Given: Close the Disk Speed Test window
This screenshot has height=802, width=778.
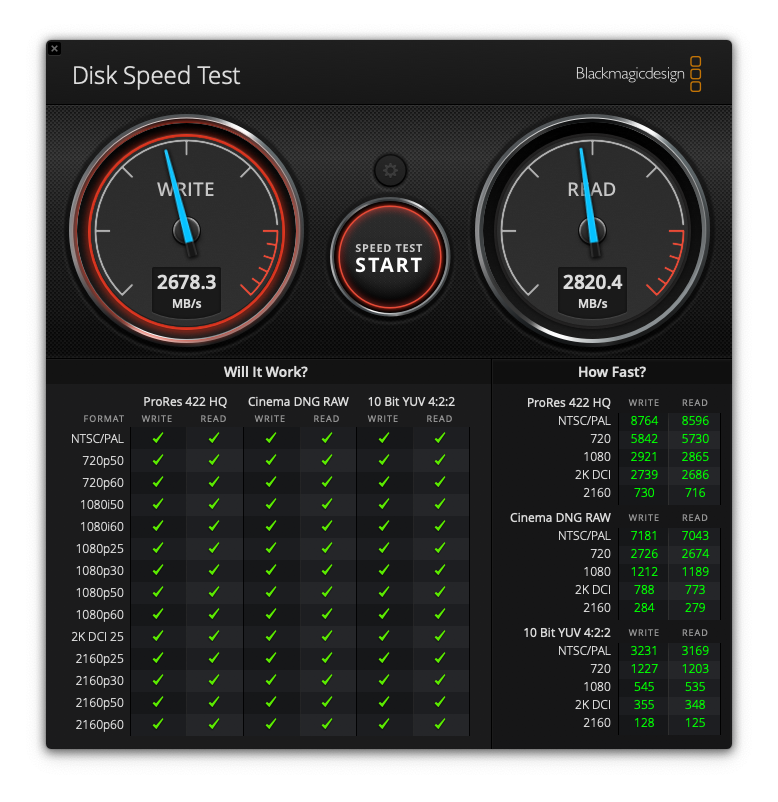Looking at the screenshot, I should tap(55, 49).
